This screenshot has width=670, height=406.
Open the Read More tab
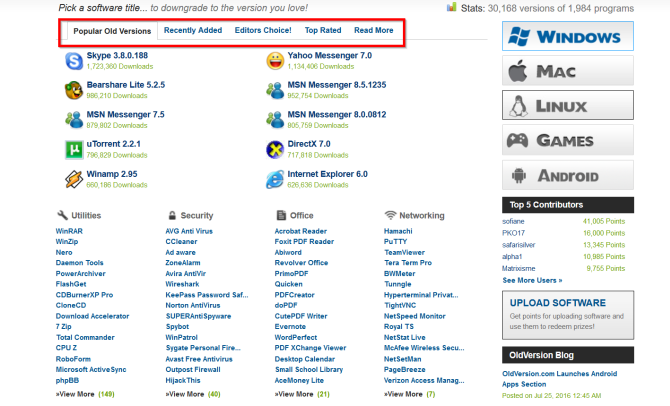[374, 30]
